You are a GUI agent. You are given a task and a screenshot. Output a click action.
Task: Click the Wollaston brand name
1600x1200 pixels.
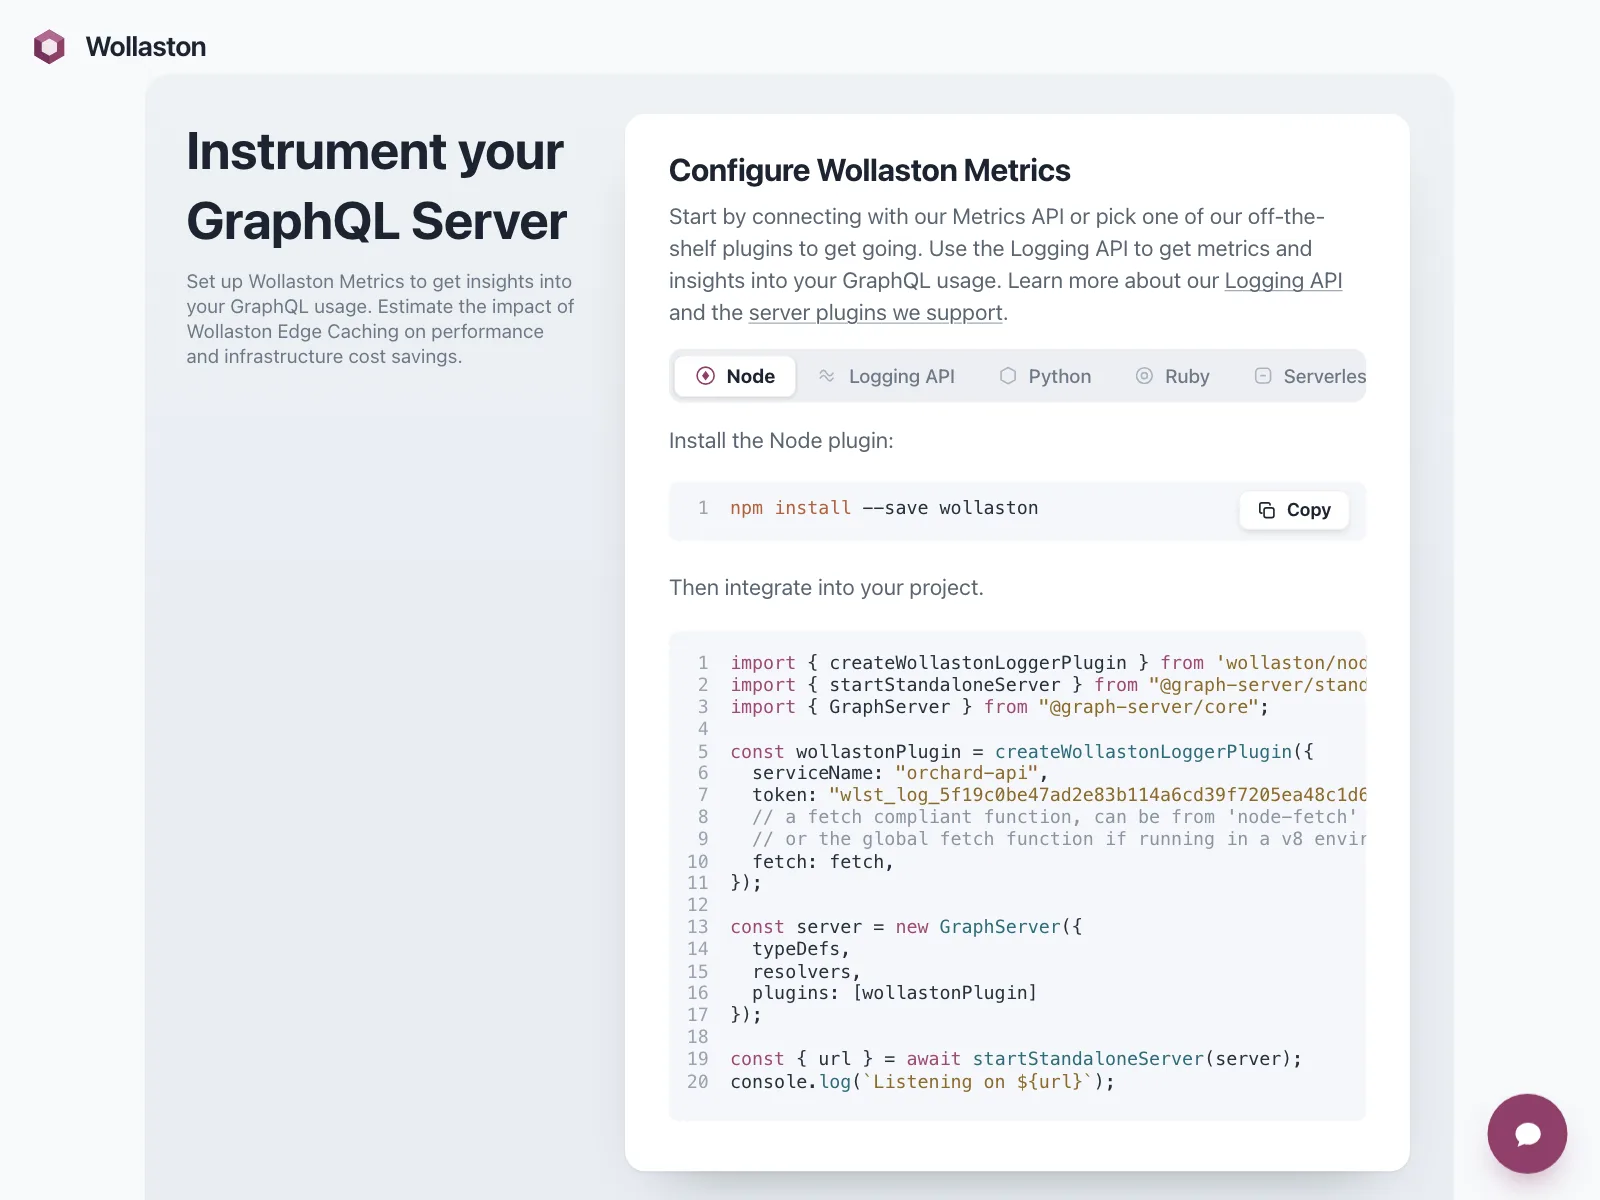tap(146, 47)
